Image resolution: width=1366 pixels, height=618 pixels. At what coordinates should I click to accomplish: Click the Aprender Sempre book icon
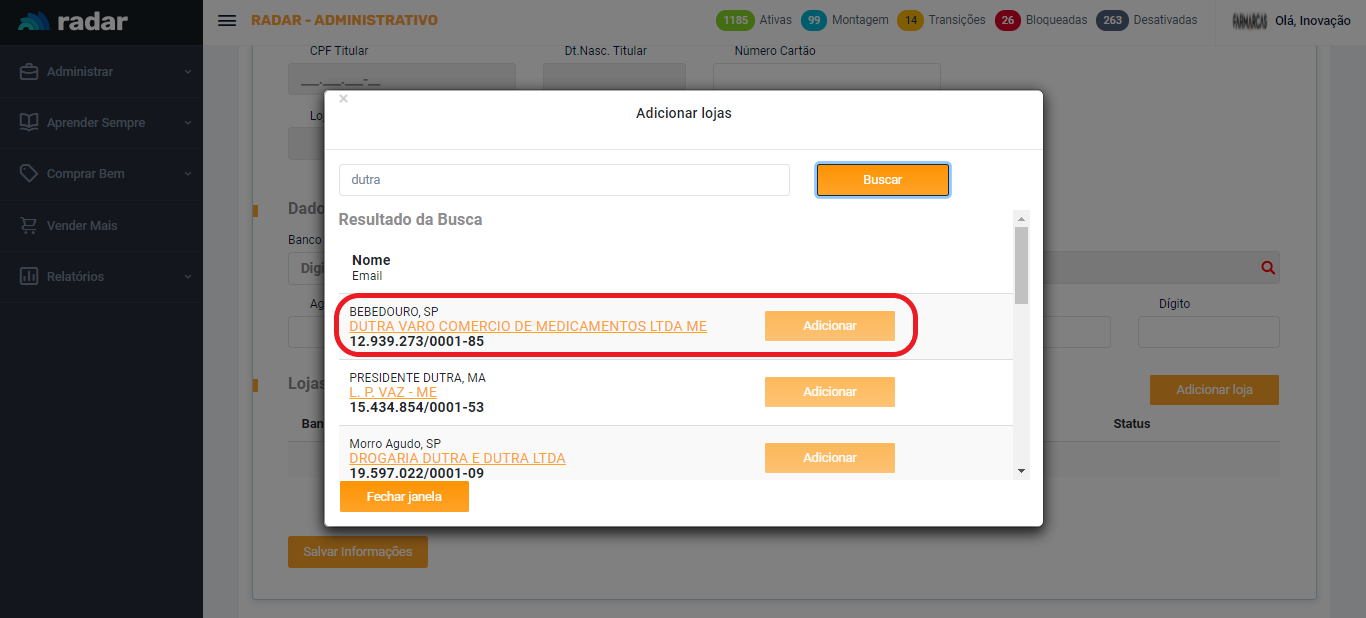[29, 123]
